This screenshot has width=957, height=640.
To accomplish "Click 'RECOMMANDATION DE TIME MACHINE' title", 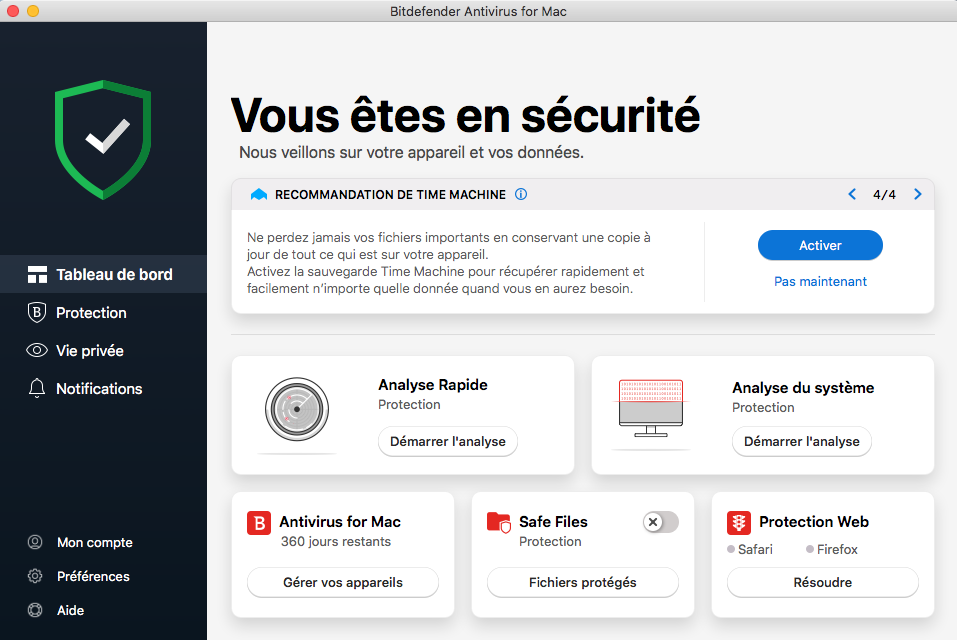I will [x=390, y=195].
